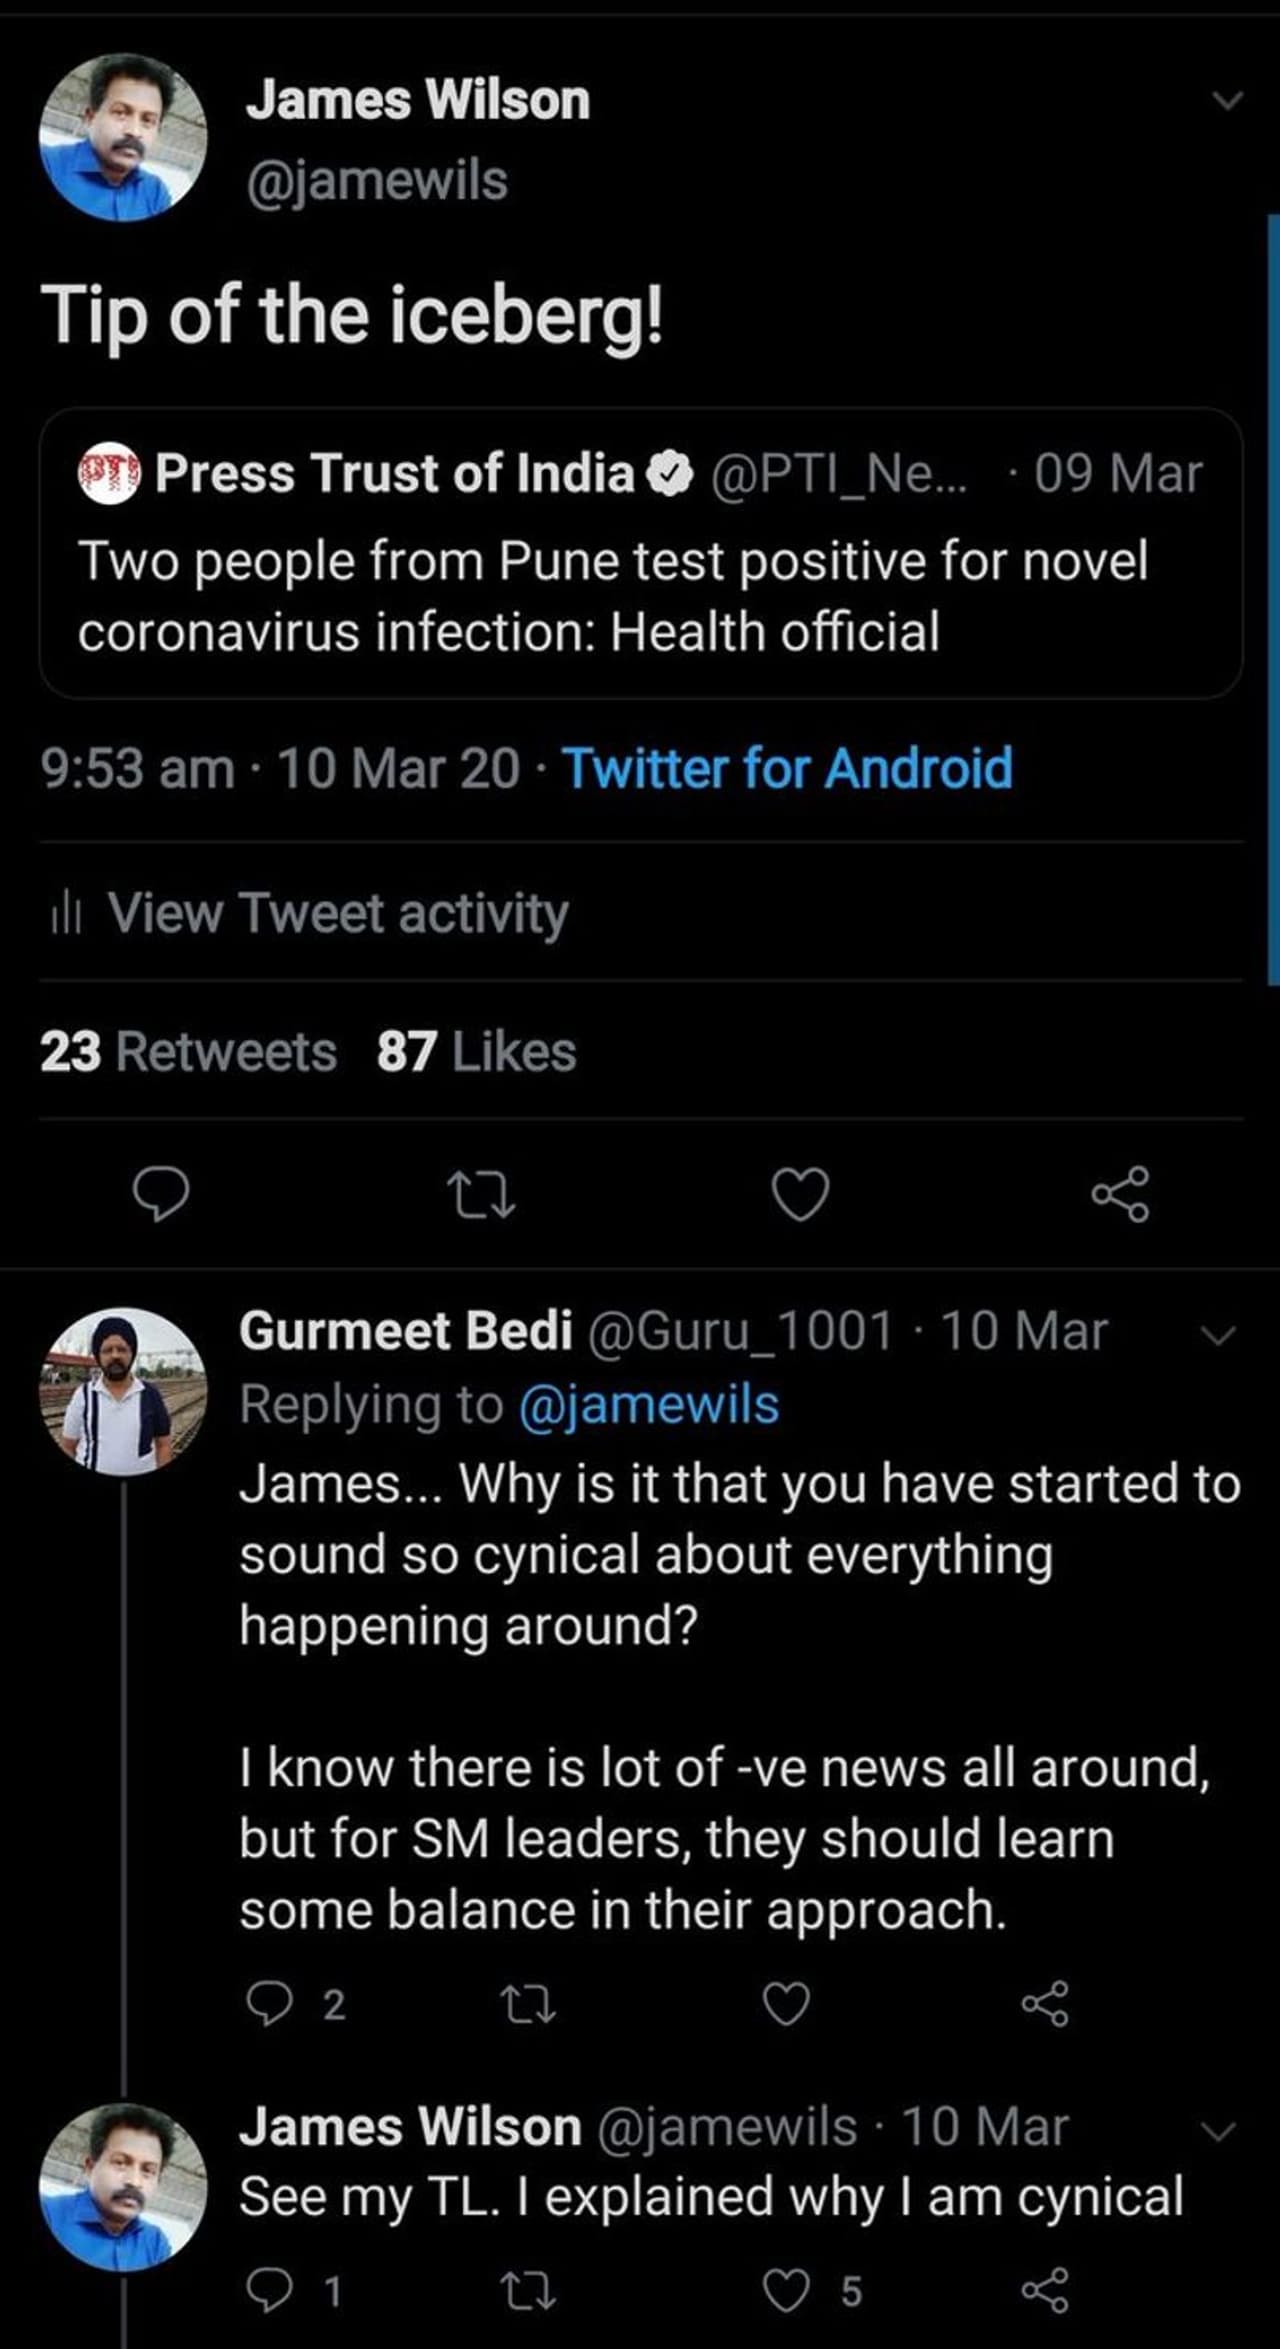Screen dimensions: 1280x2349
Task: Retweet Gurmeet Bedi's reply
Action: point(530,2004)
